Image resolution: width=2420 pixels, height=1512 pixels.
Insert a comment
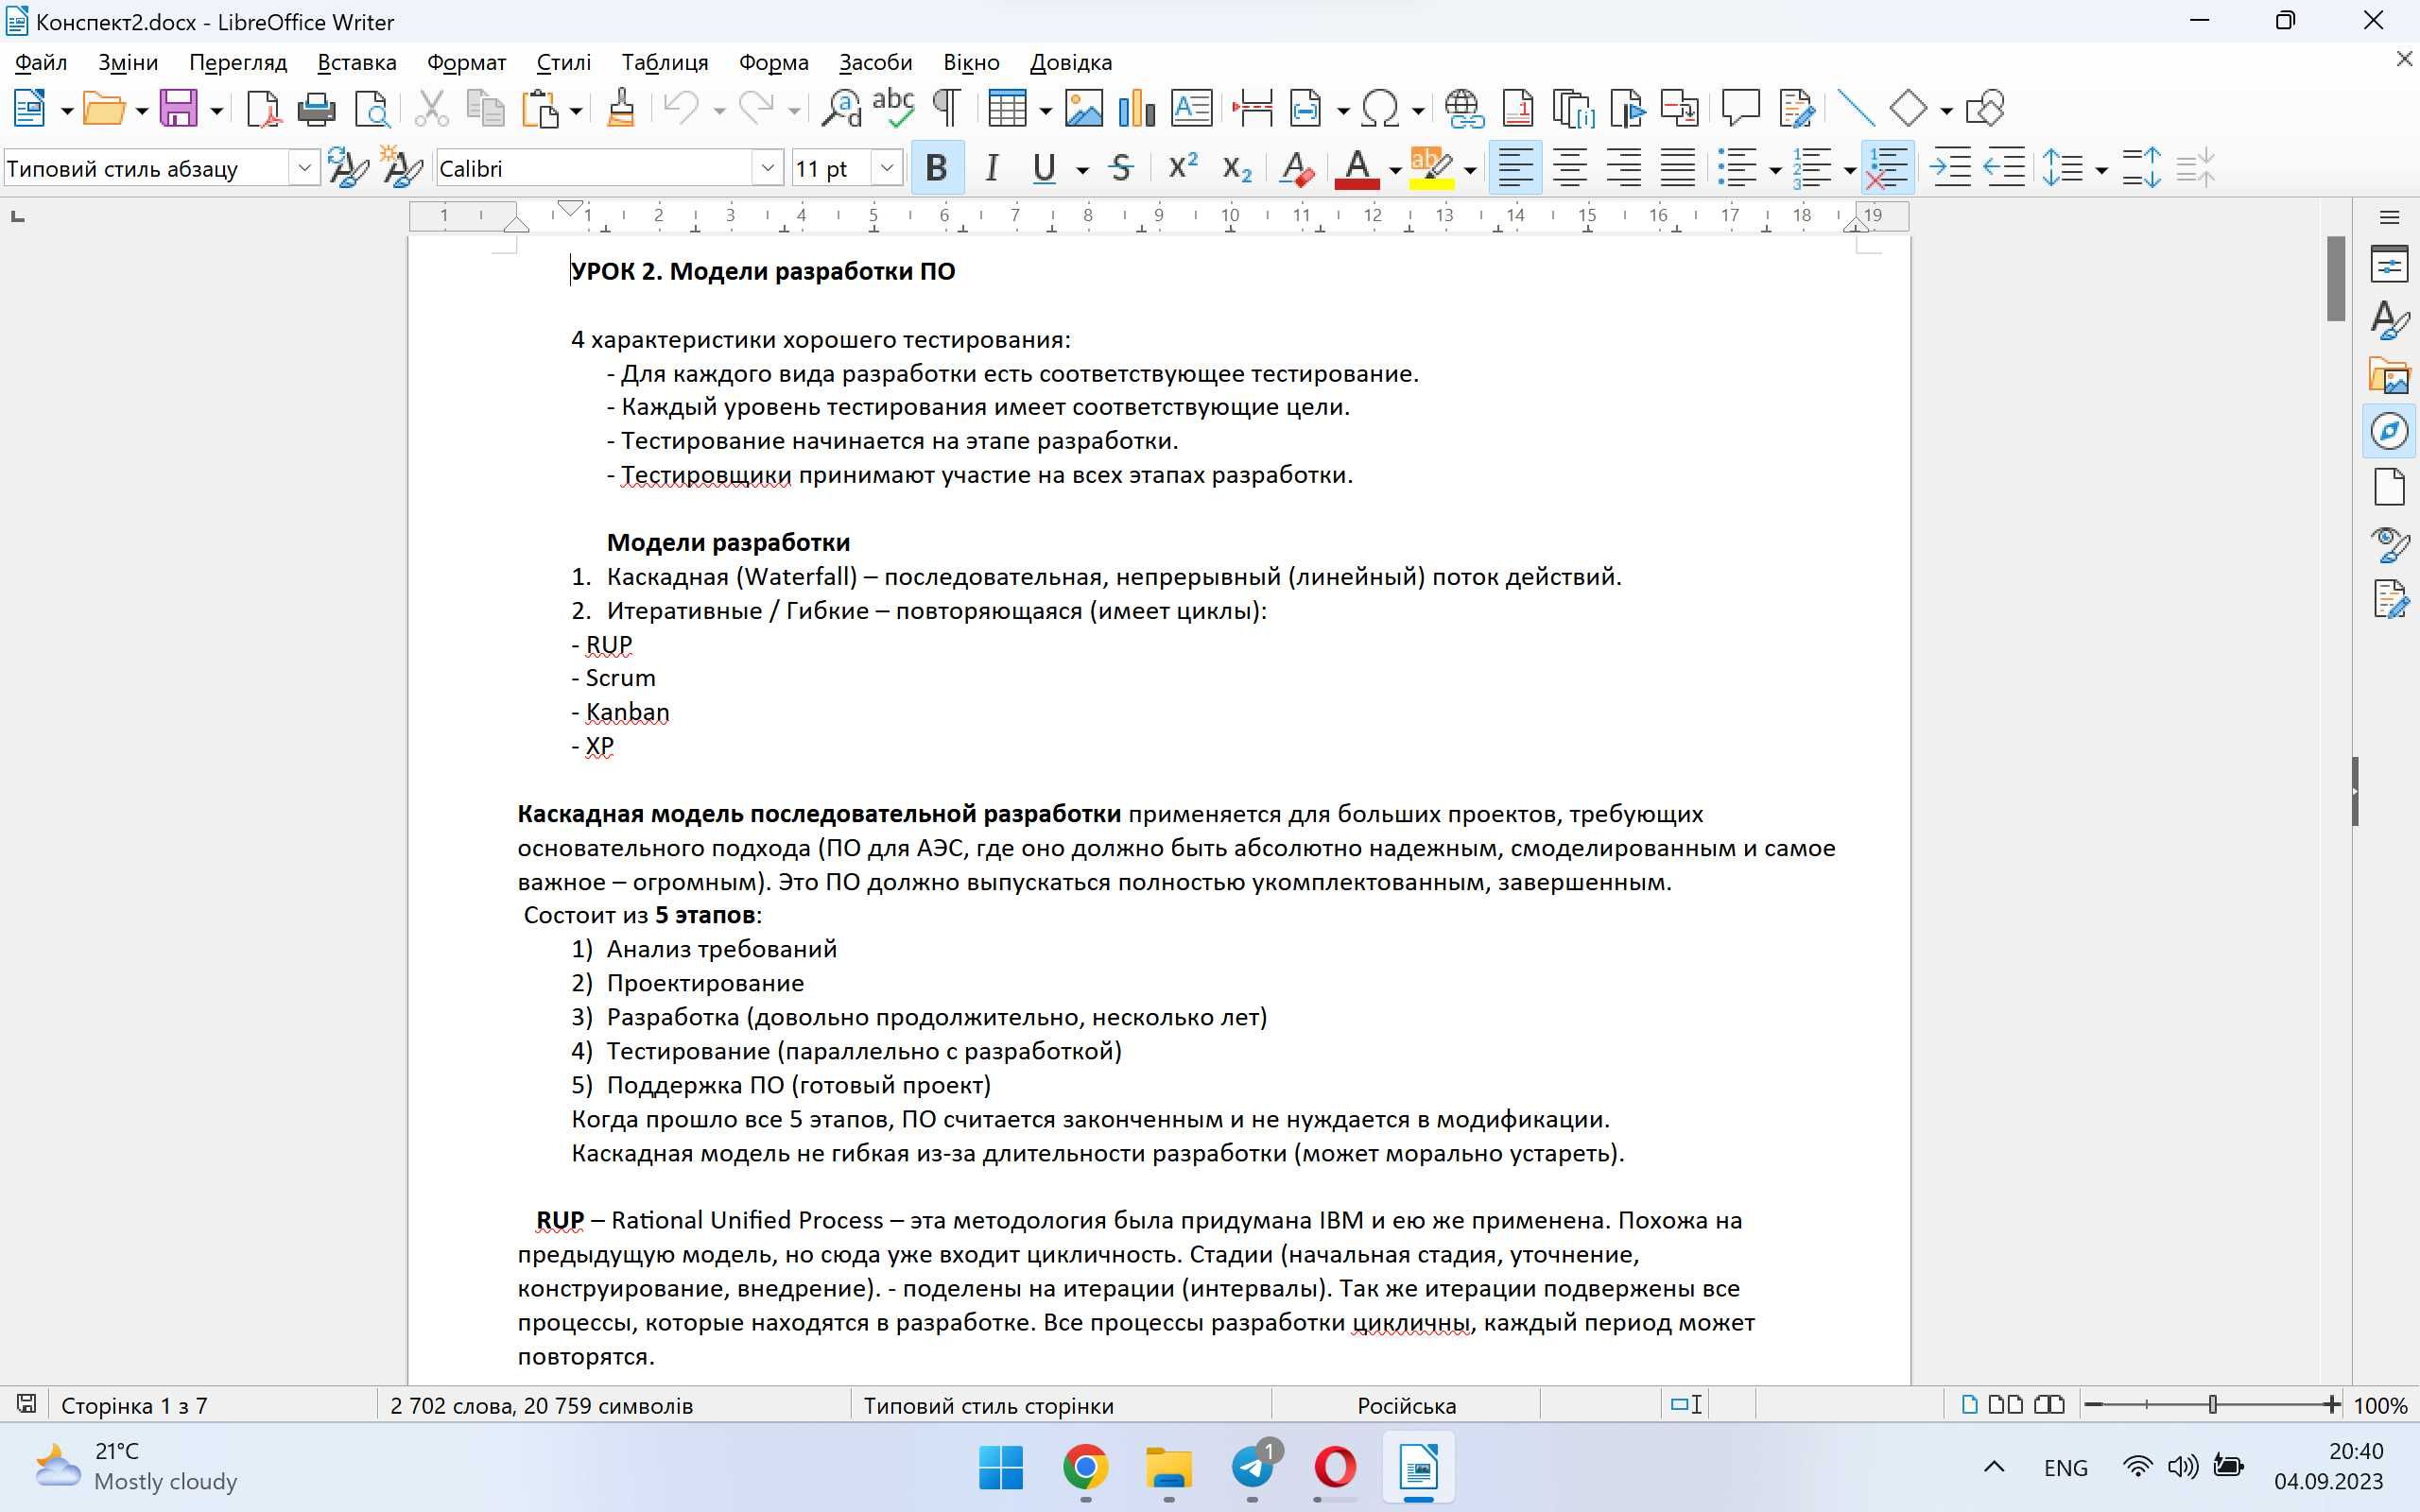pyautogui.click(x=1741, y=108)
